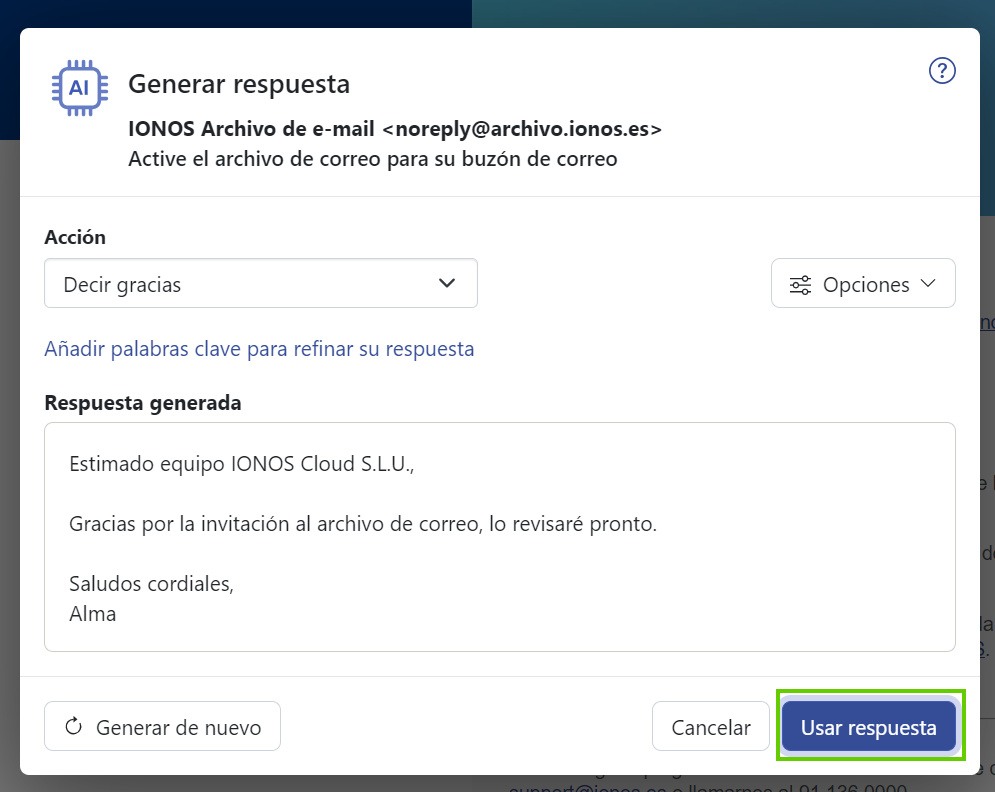Click the subject text Active el archivo de correo
This screenshot has width=995, height=792.
tap(372, 159)
